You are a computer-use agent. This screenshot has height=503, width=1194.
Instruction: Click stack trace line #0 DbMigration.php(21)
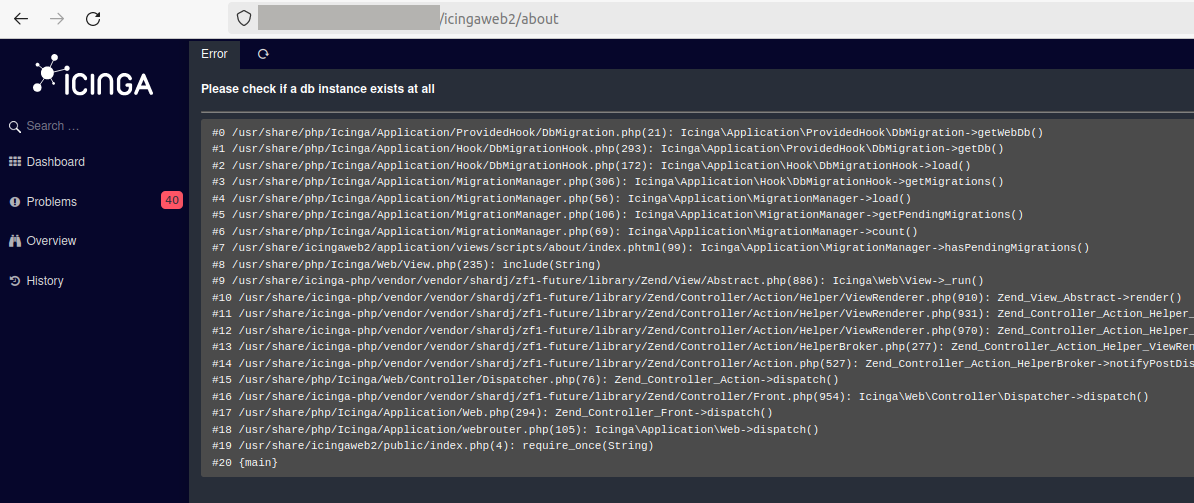coord(627,132)
